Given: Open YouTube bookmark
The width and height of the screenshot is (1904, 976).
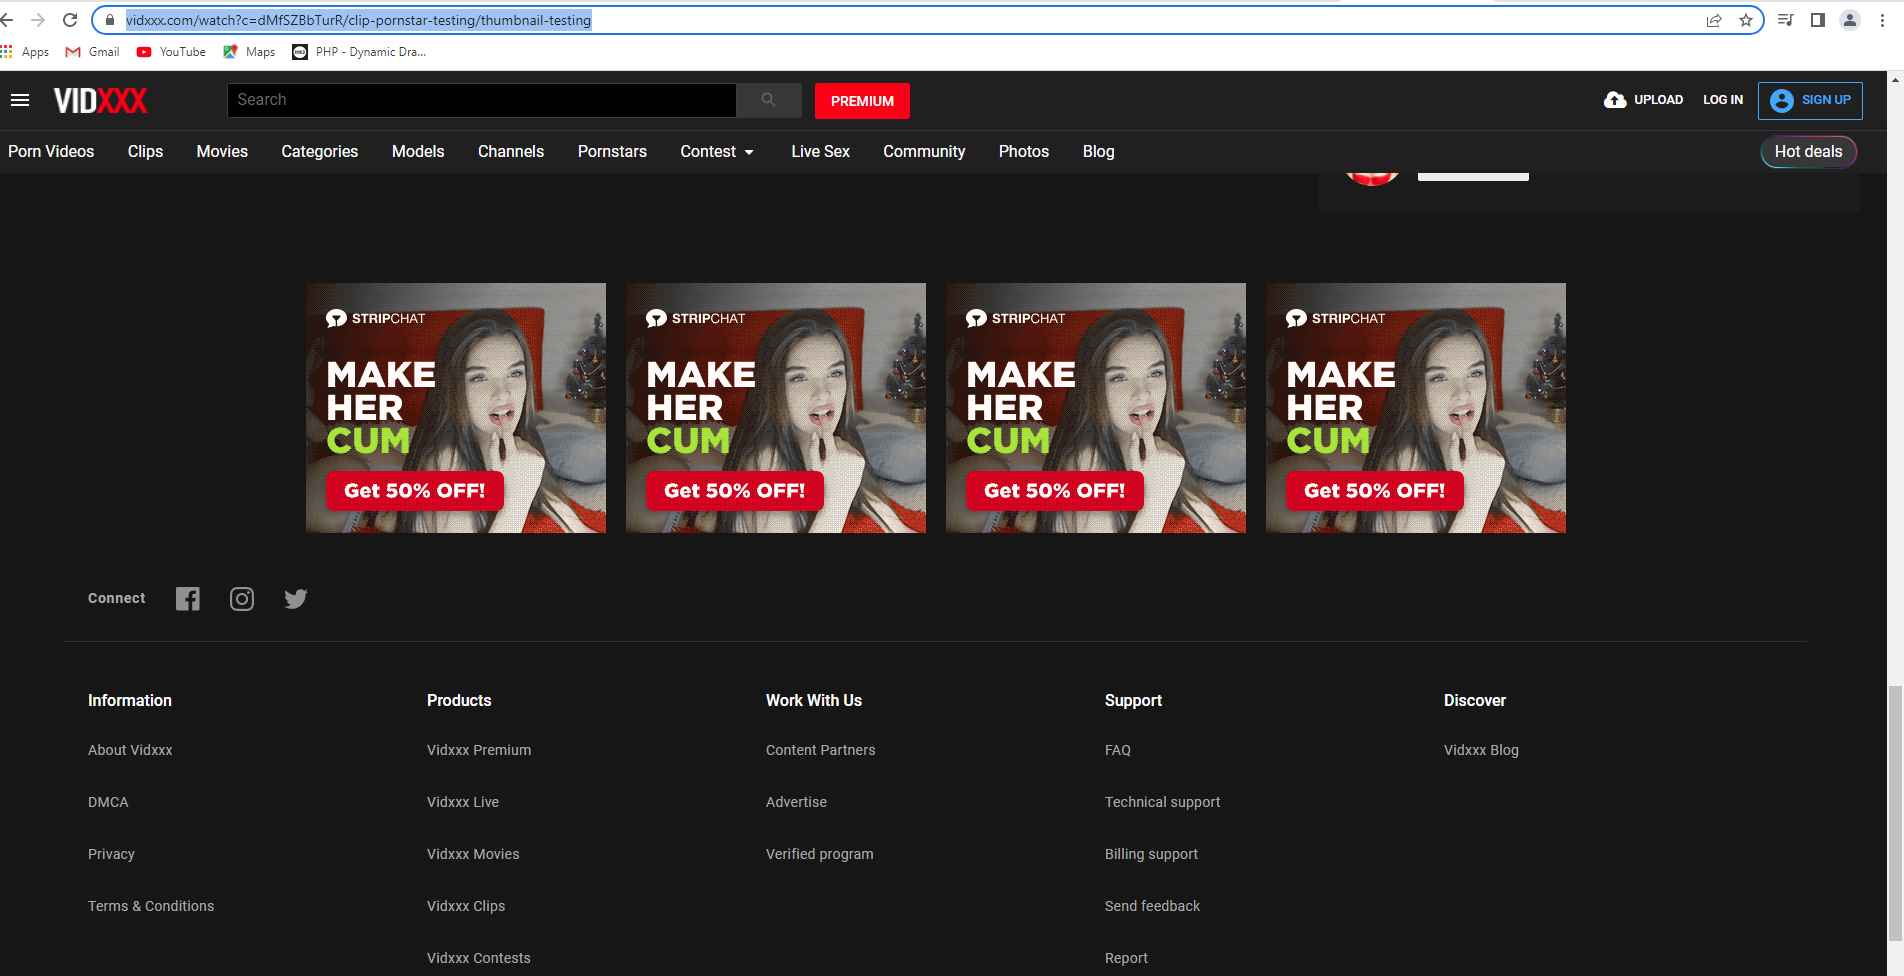Looking at the screenshot, I should 171,52.
